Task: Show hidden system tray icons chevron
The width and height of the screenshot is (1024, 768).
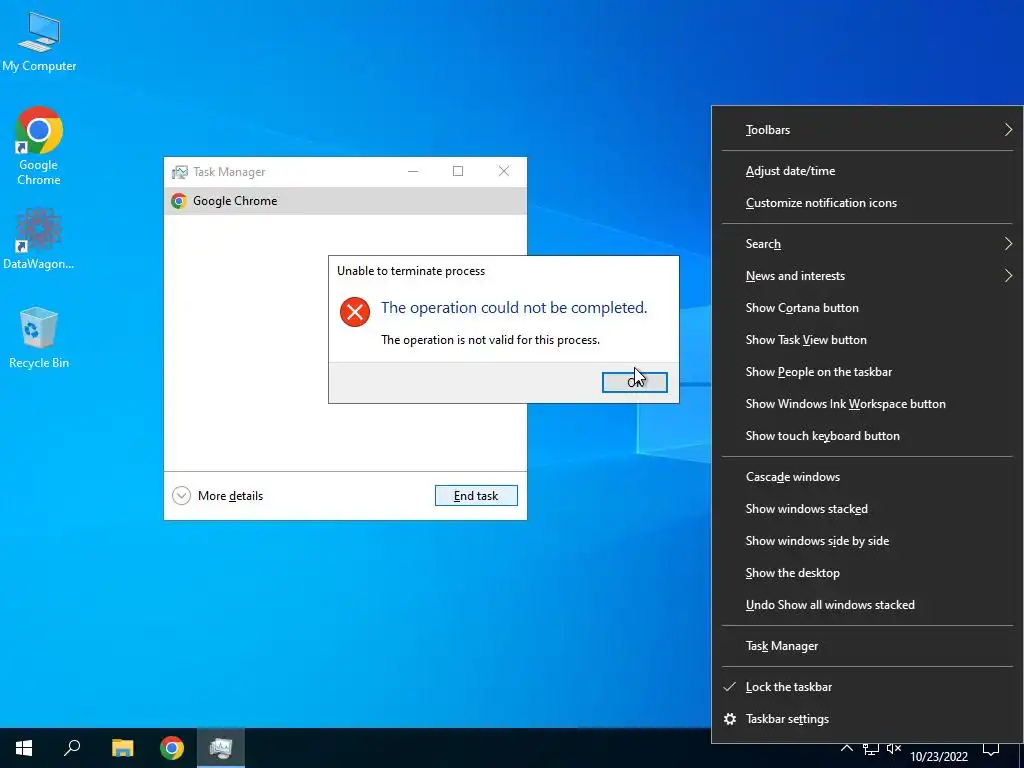Action: click(846, 748)
